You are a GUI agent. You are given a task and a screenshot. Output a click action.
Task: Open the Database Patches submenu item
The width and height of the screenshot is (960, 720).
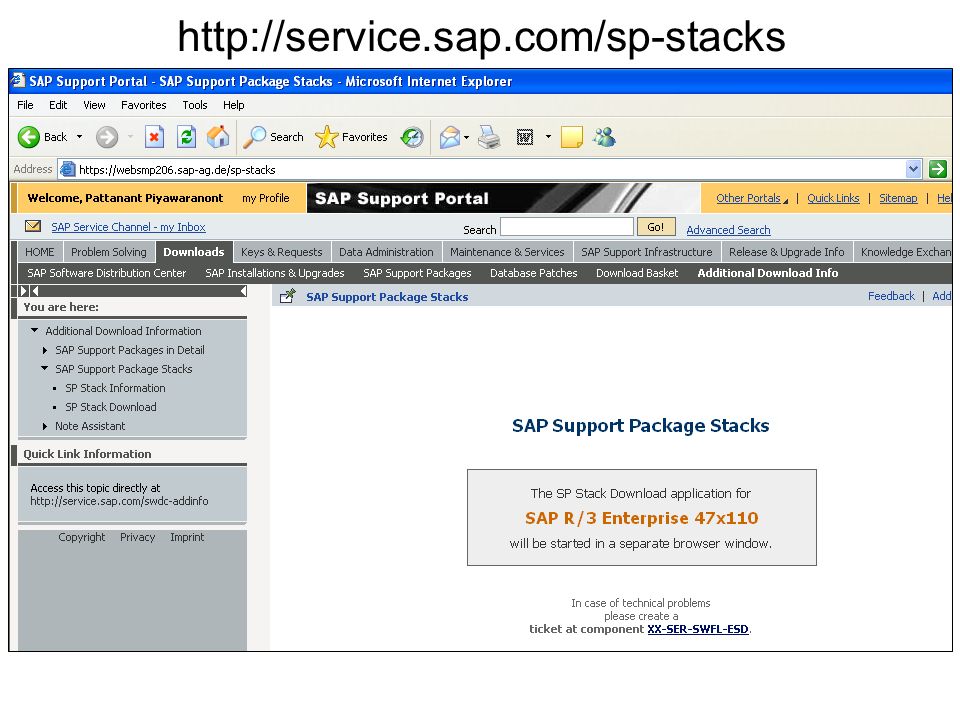click(533, 273)
